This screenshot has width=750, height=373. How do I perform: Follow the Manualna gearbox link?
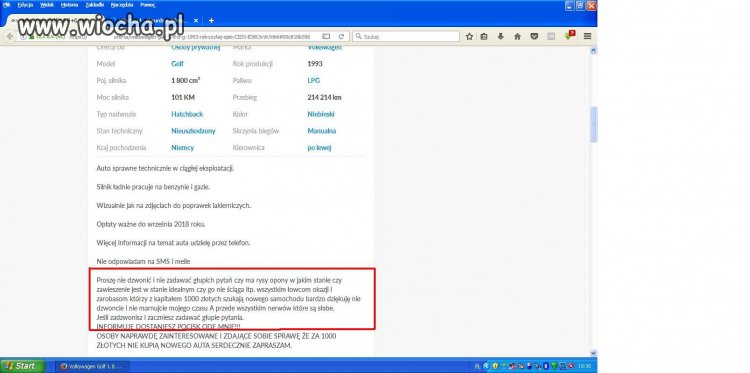coord(322,131)
